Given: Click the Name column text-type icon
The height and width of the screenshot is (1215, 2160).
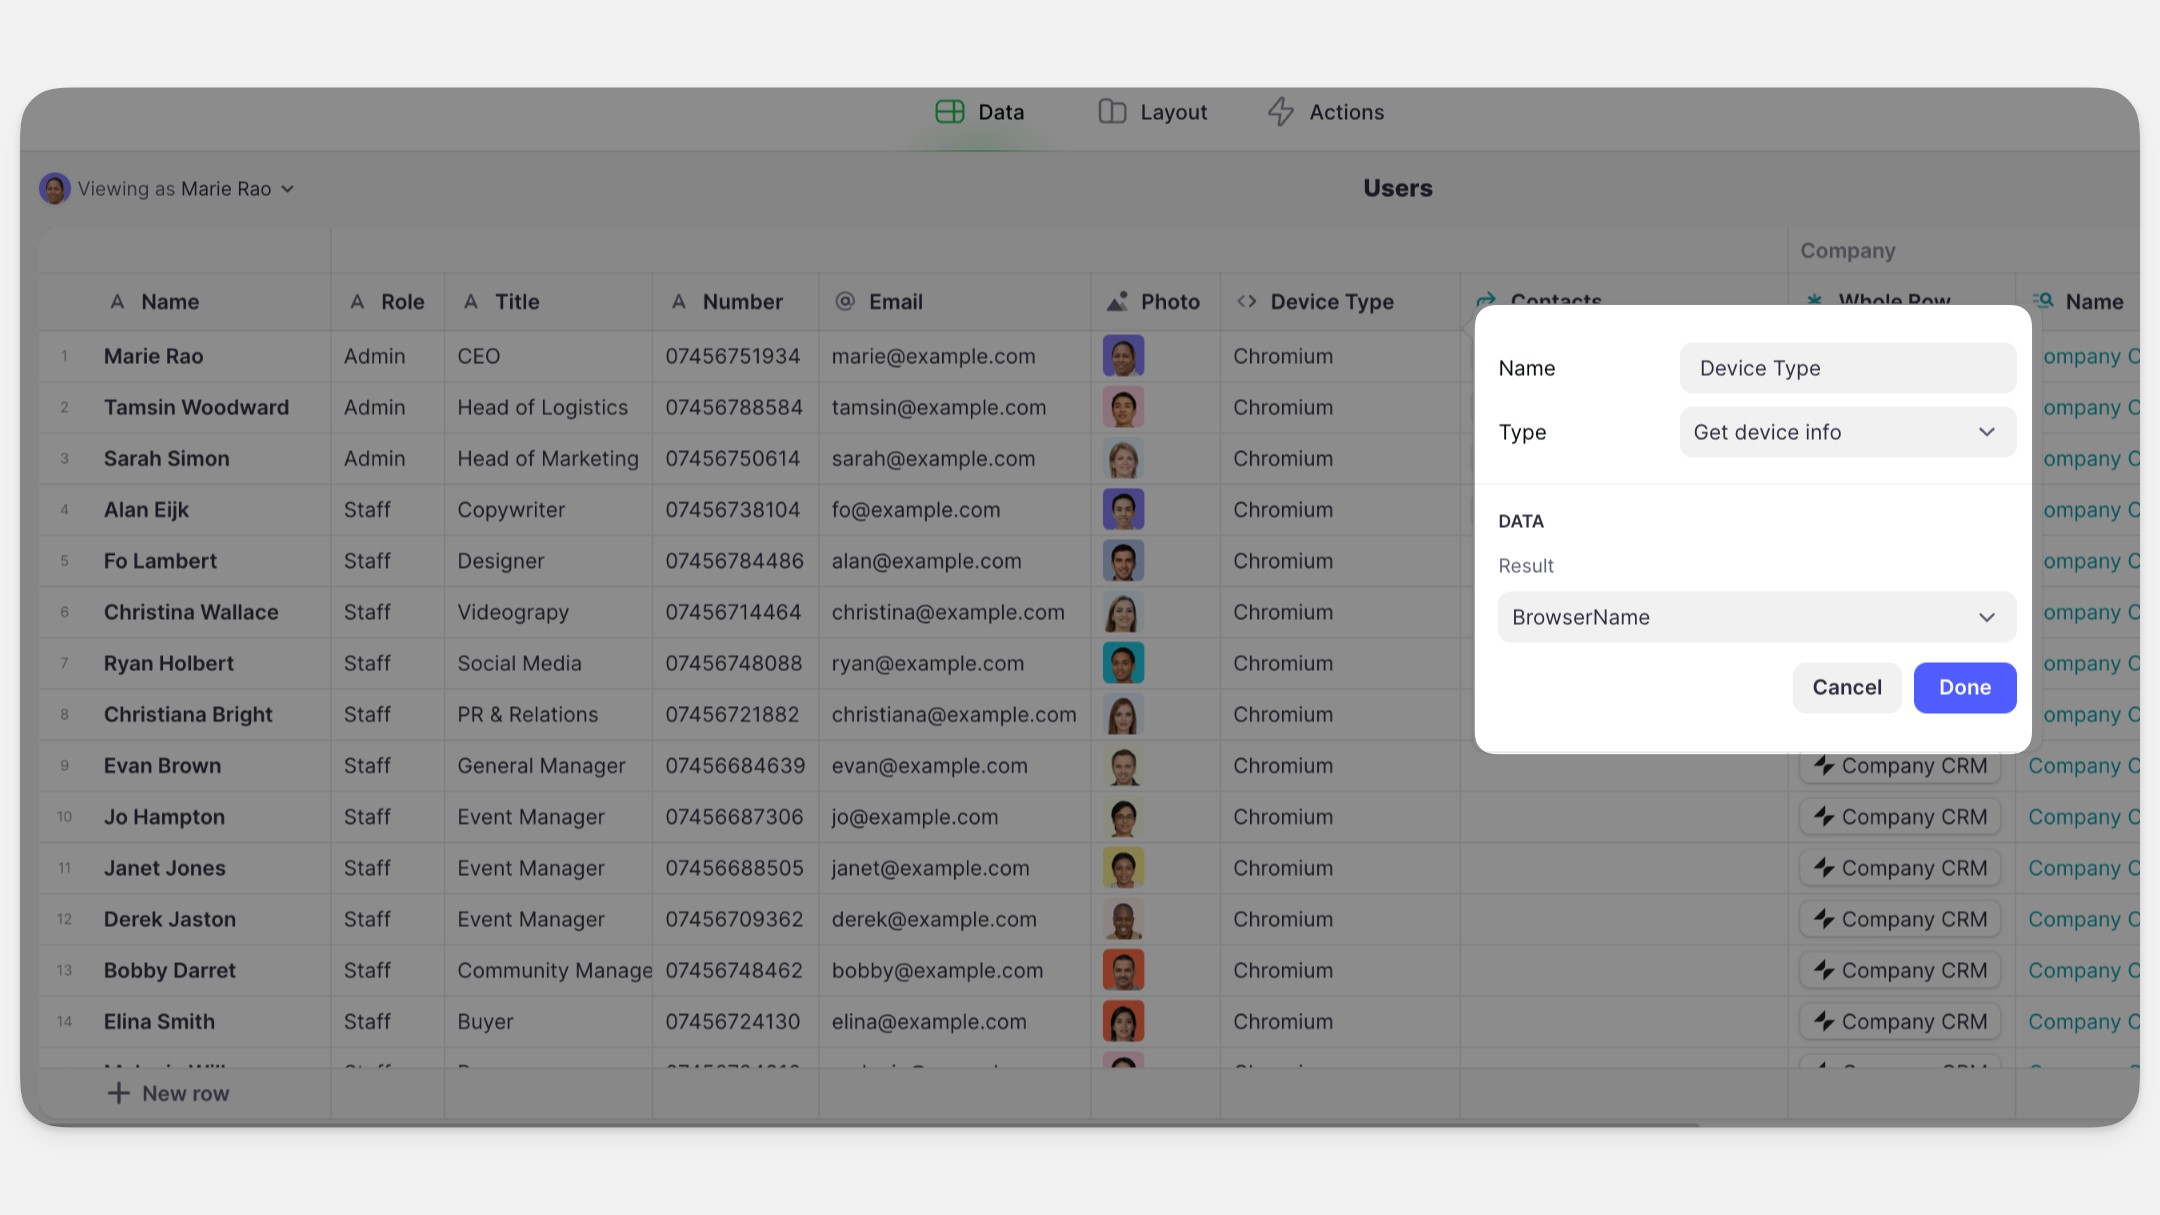Looking at the screenshot, I should (117, 302).
